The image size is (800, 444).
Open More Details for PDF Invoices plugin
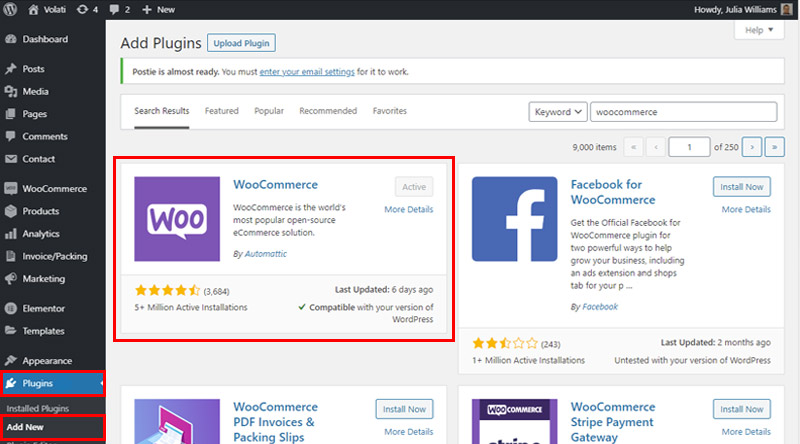pyautogui.click(x=409, y=432)
